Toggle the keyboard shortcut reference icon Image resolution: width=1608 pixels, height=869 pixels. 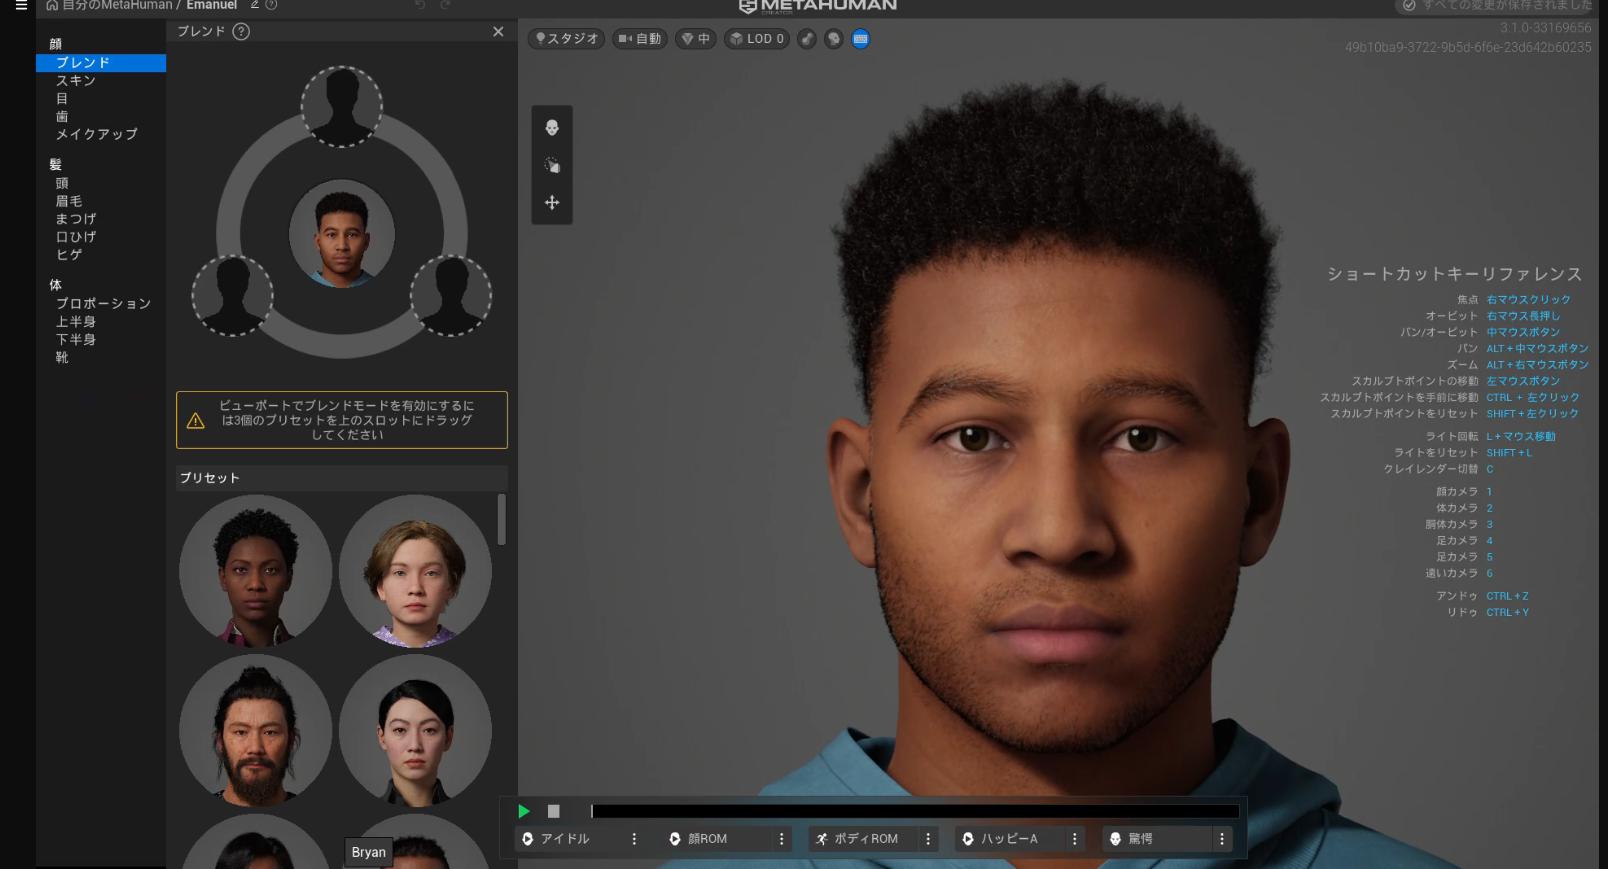point(860,39)
